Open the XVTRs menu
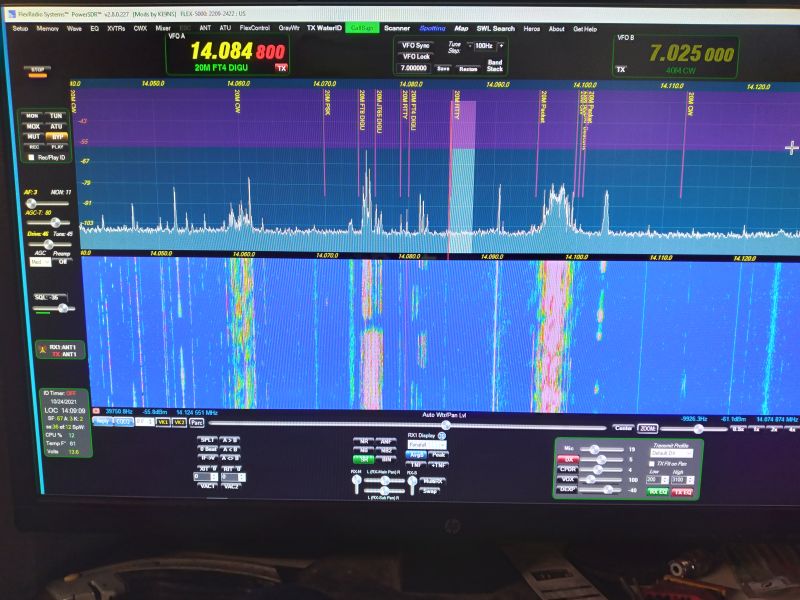The width and height of the screenshot is (800, 600). click(x=116, y=29)
